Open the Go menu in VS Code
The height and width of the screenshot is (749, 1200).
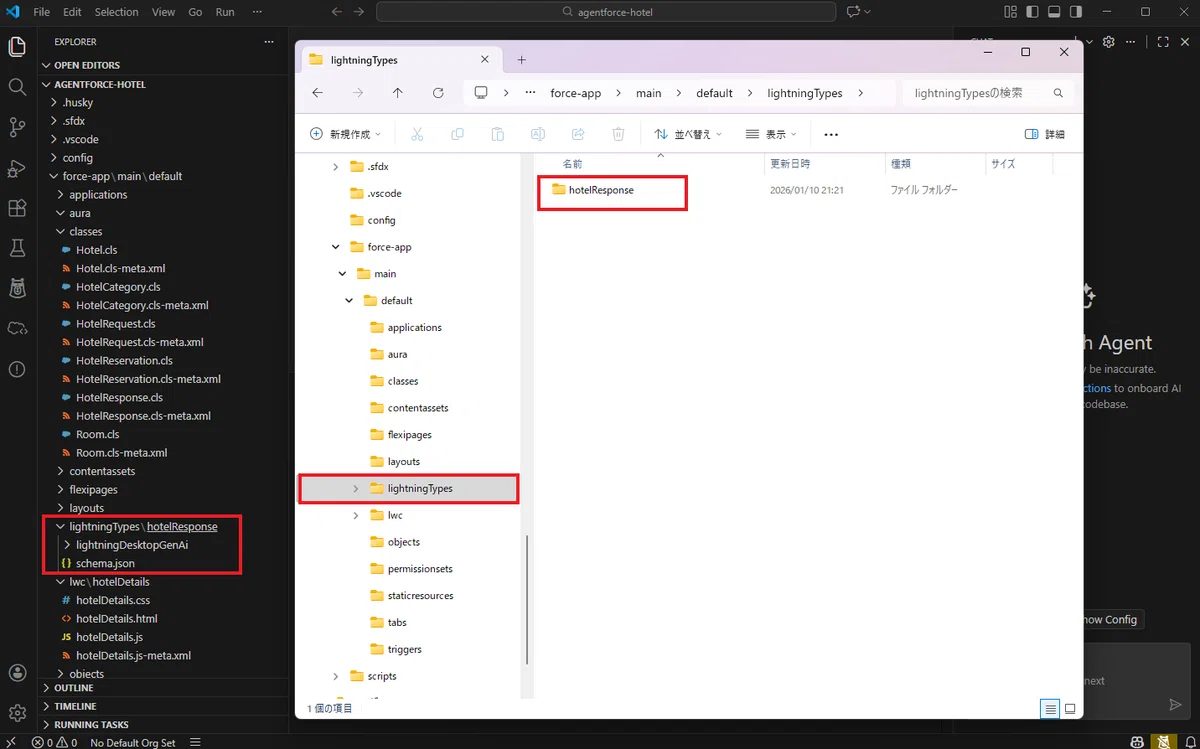coord(195,12)
